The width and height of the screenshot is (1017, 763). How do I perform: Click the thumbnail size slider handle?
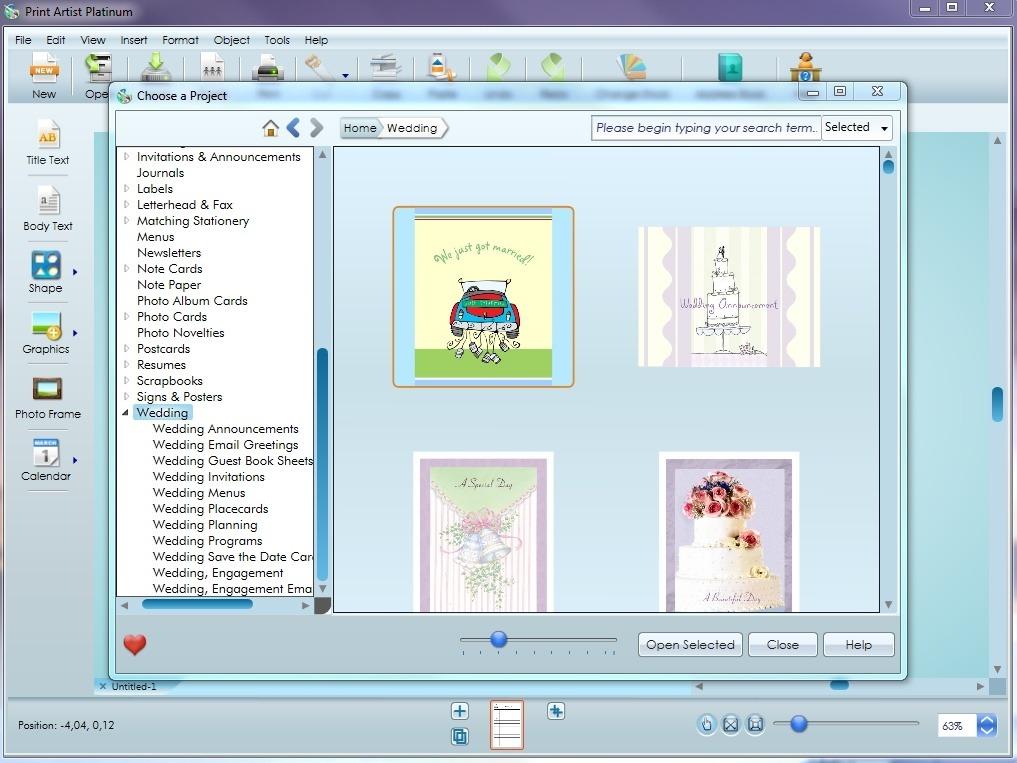coord(499,639)
